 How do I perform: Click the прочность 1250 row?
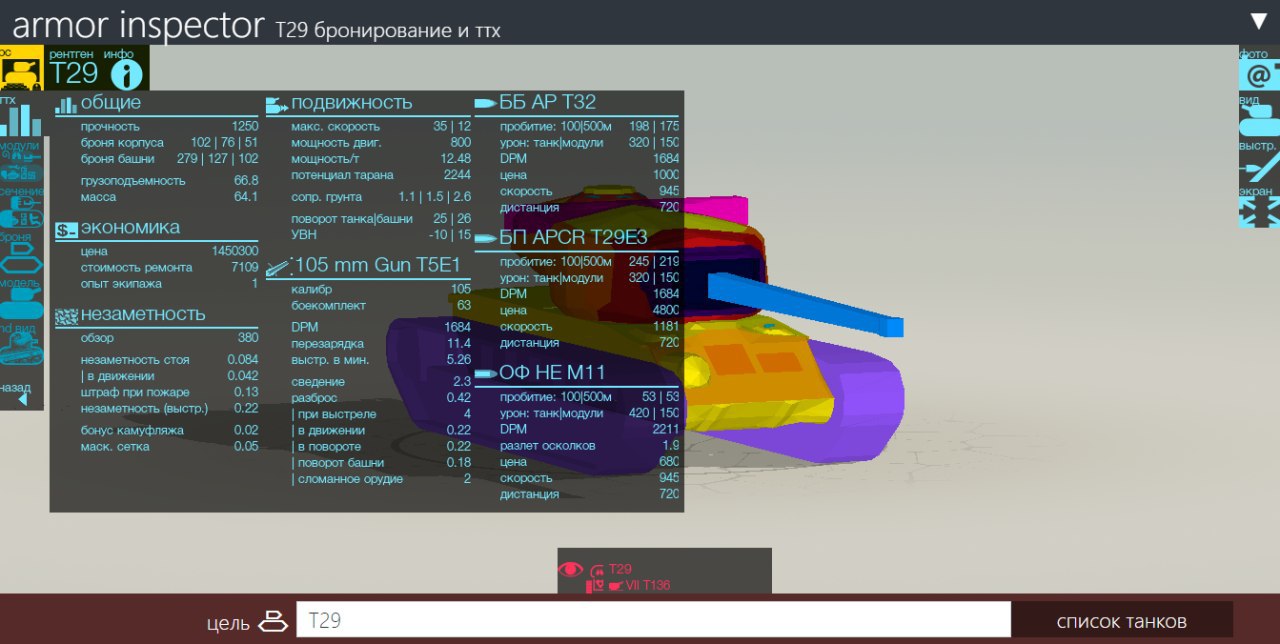(169, 126)
